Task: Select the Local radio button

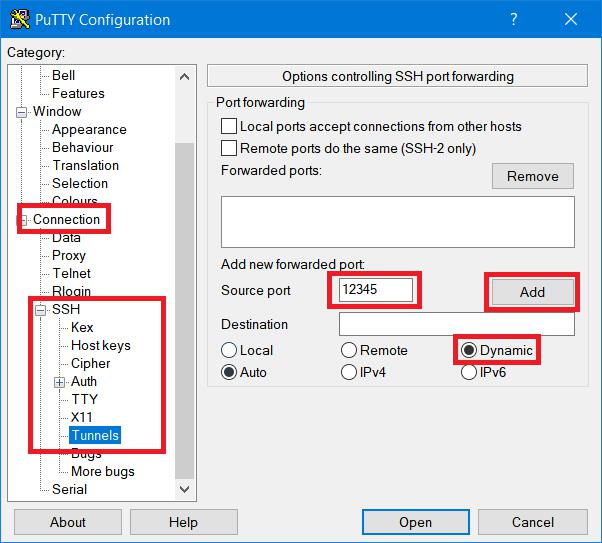Action: [229, 350]
